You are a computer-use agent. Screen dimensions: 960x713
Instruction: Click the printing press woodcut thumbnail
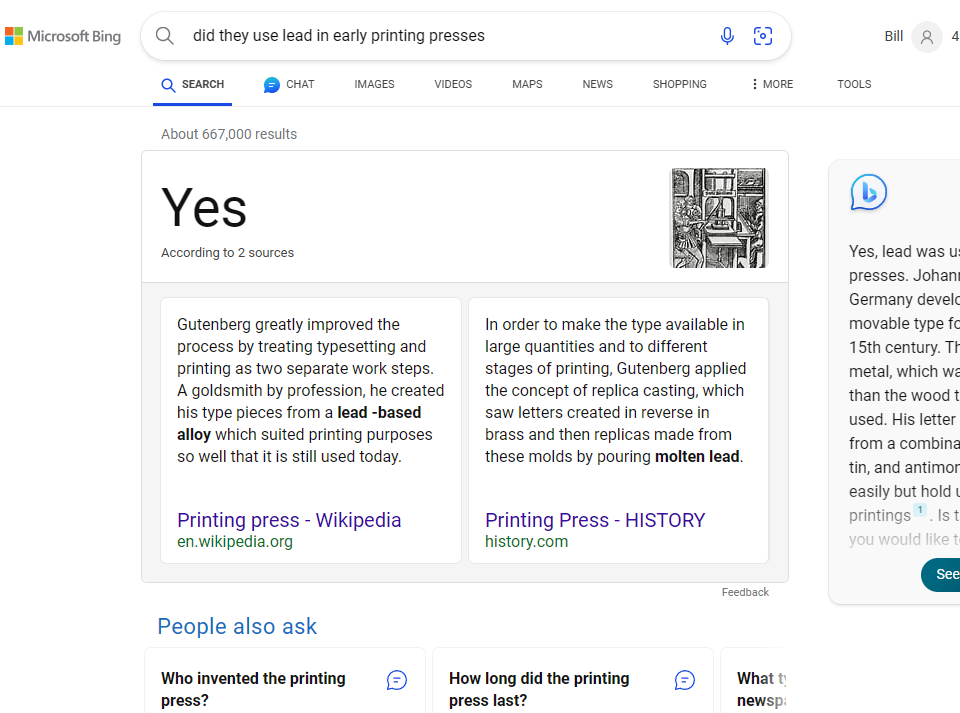point(718,218)
